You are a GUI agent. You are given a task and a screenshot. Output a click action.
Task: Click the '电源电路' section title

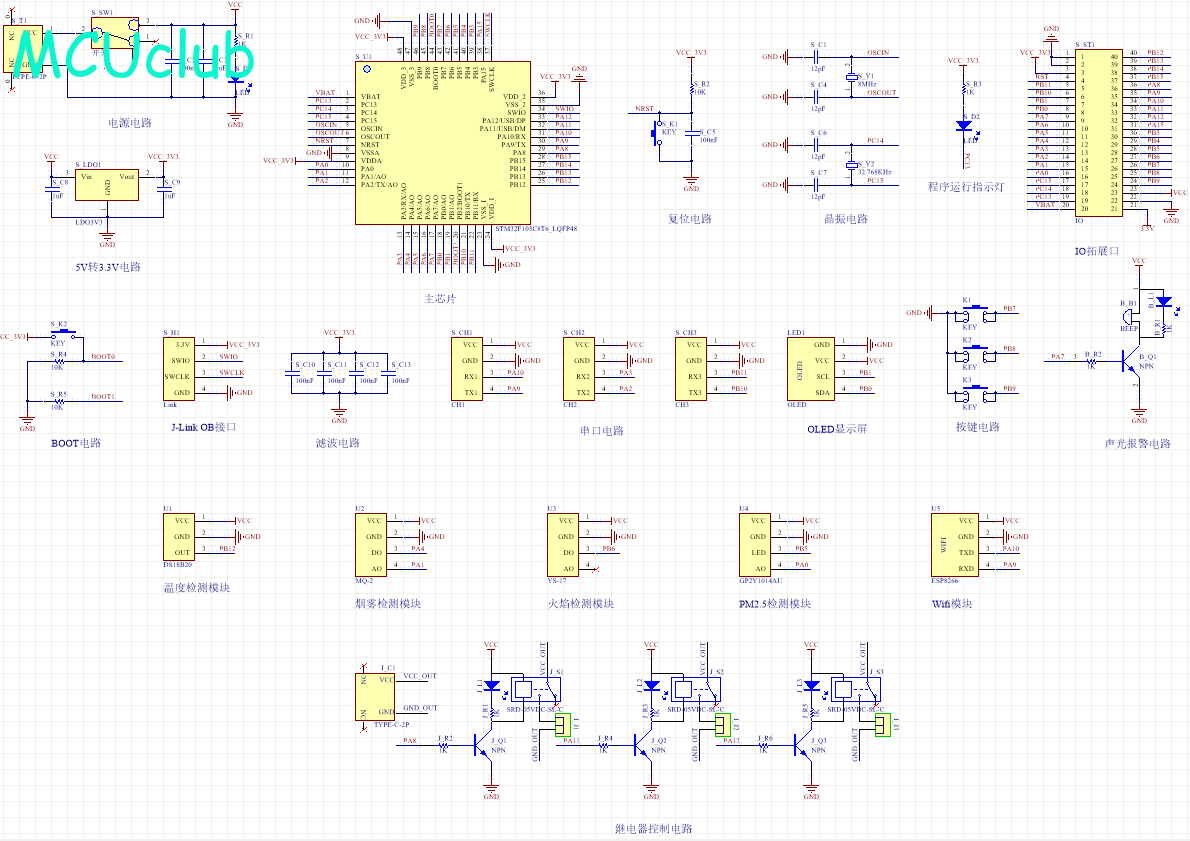click(130, 123)
